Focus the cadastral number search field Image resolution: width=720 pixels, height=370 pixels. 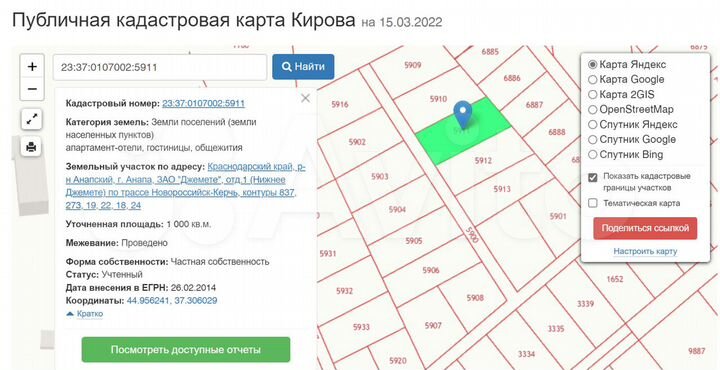[160, 67]
